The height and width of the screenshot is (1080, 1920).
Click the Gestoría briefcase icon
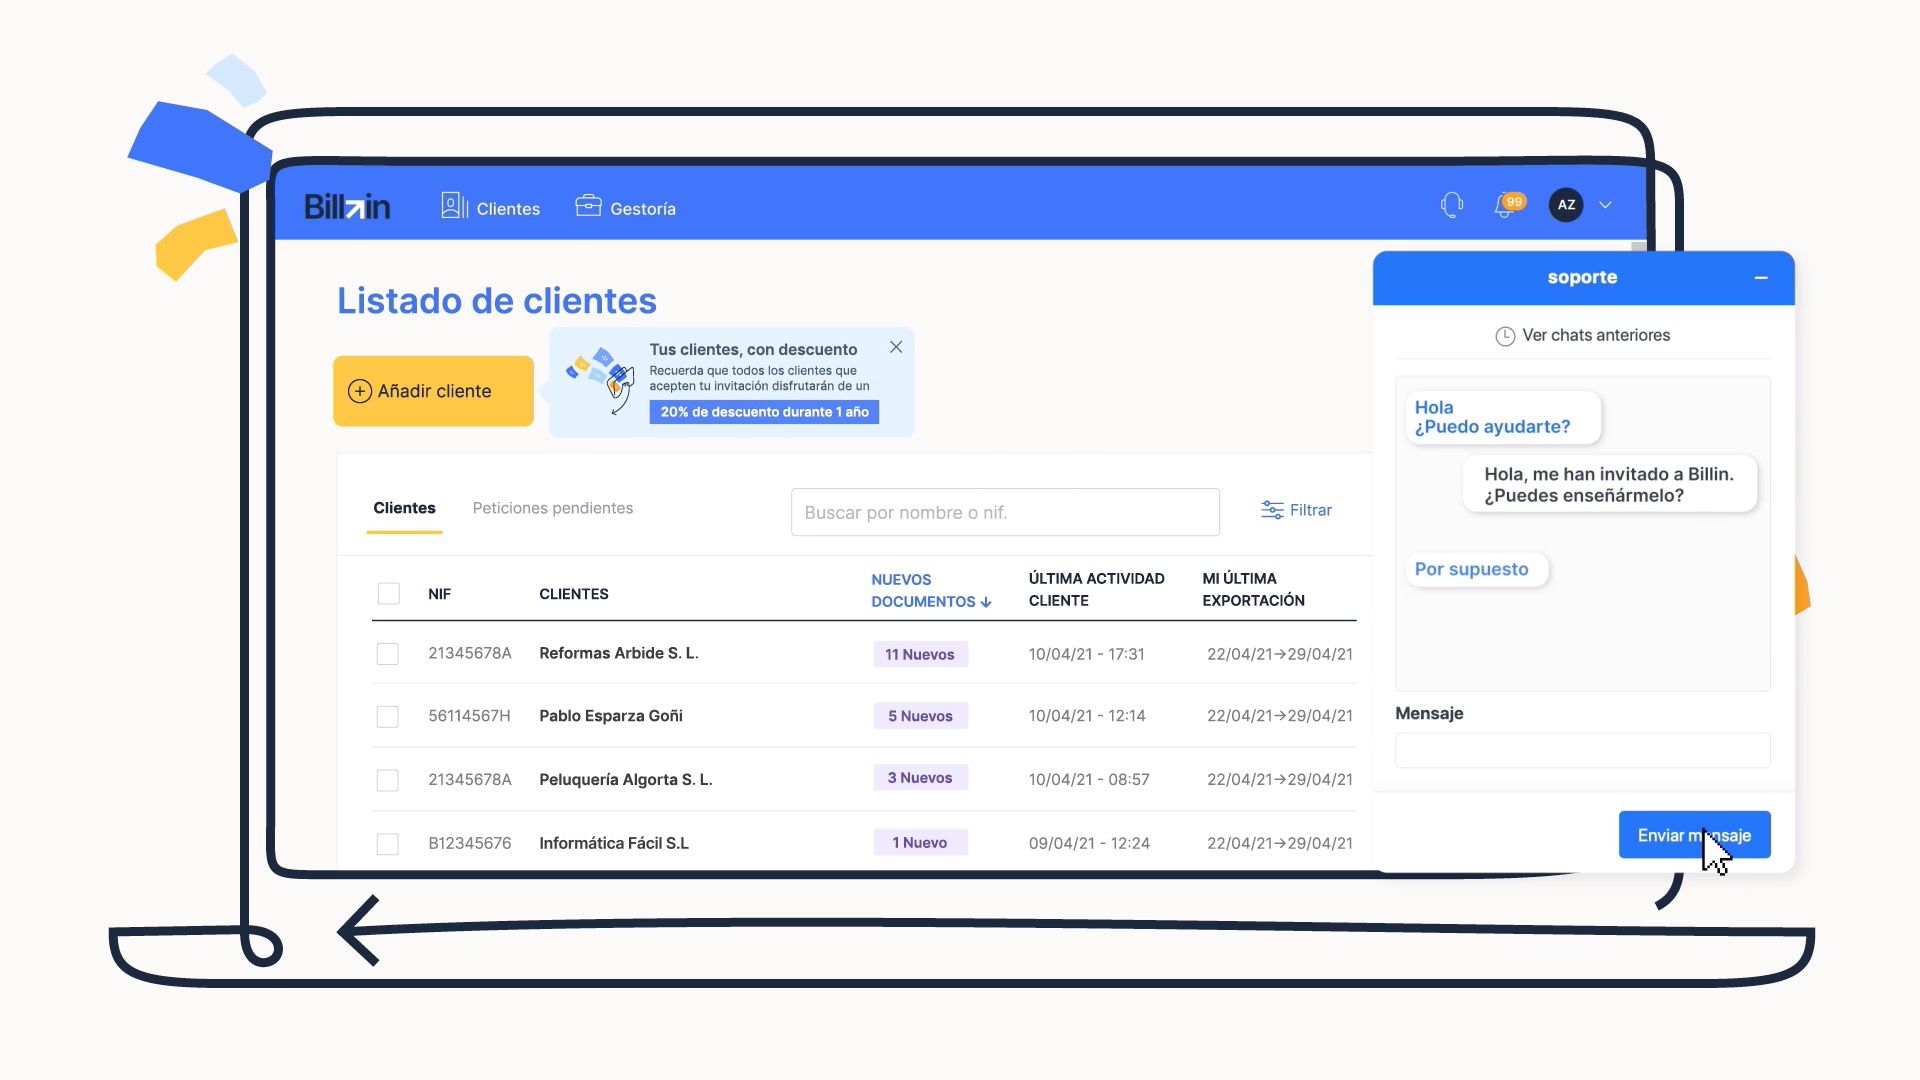pyautogui.click(x=588, y=205)
